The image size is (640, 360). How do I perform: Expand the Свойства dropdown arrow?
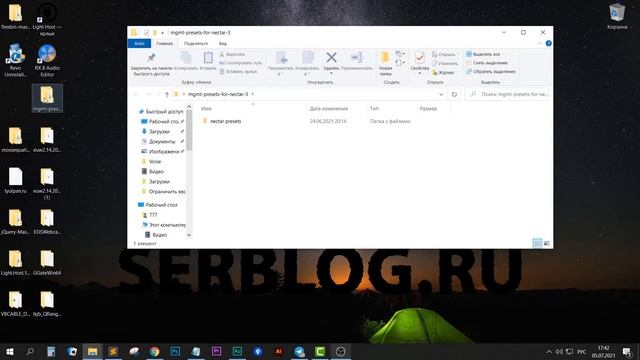coord(420,73)
